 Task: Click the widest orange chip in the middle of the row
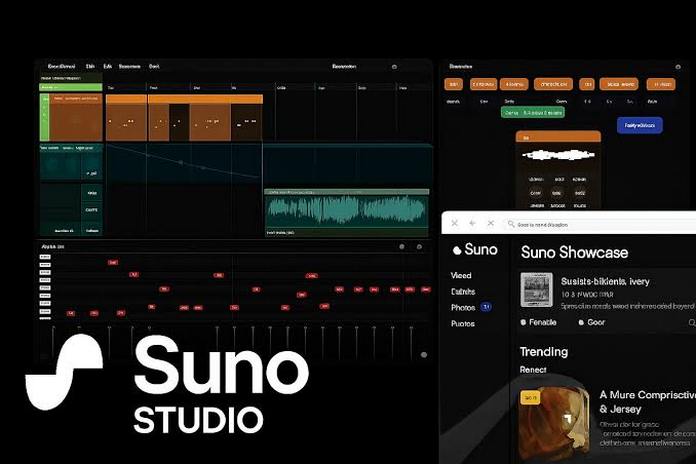553,84
